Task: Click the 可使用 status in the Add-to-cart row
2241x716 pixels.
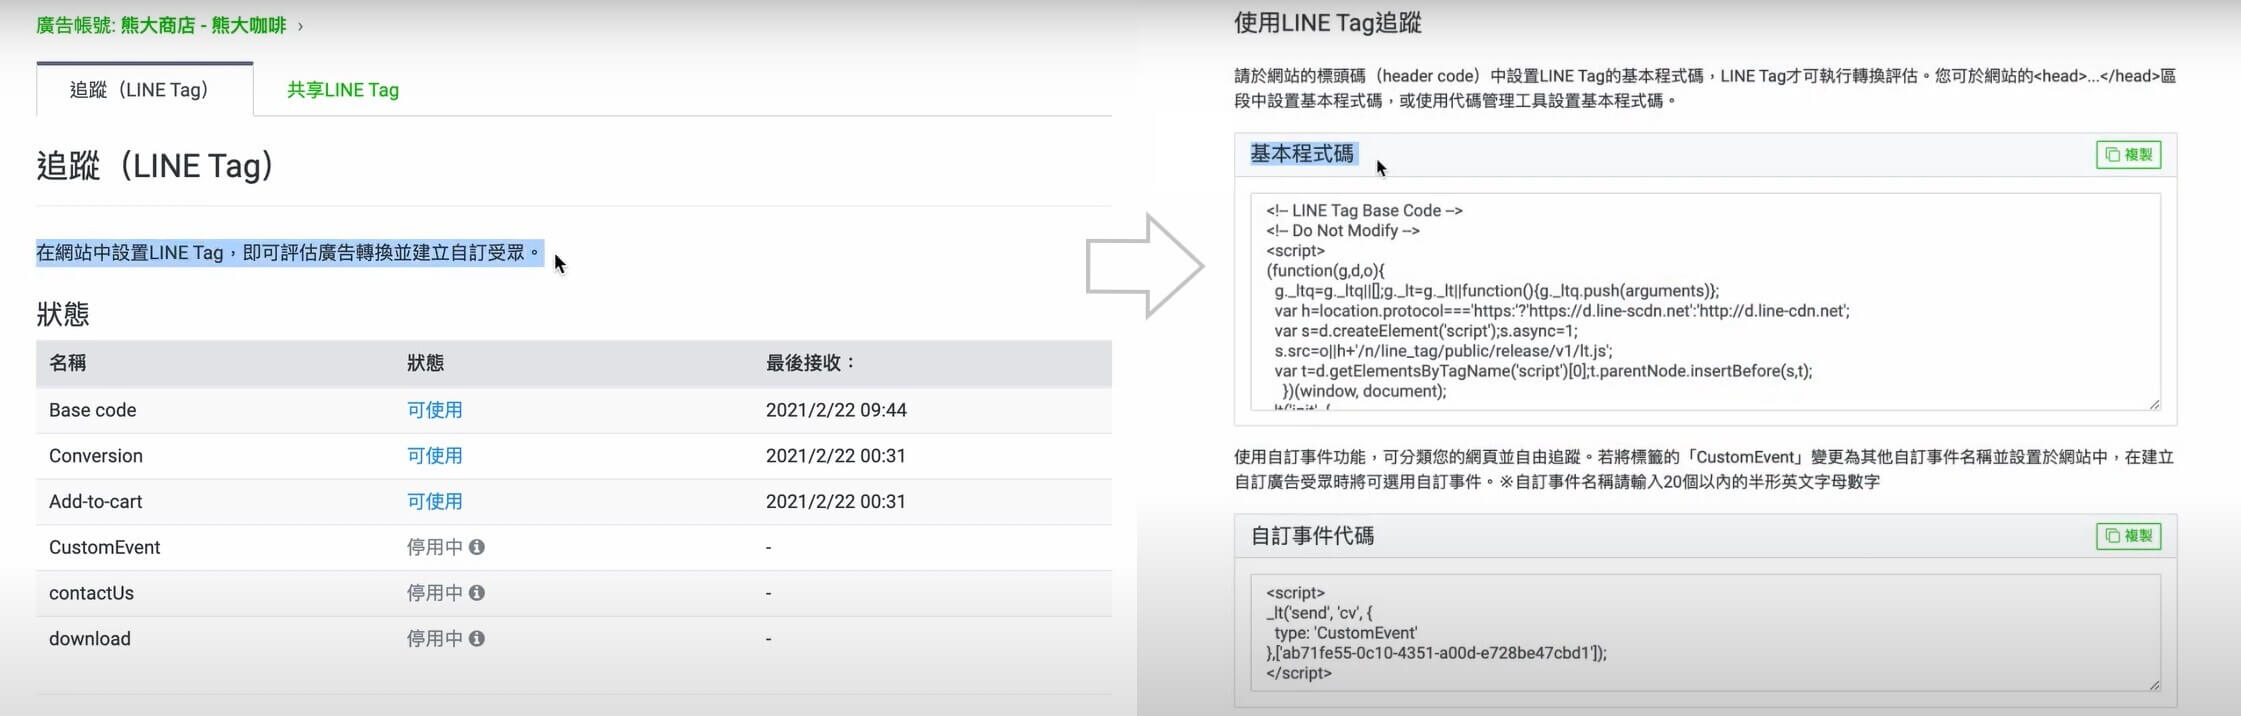Action: pos(434,501)
